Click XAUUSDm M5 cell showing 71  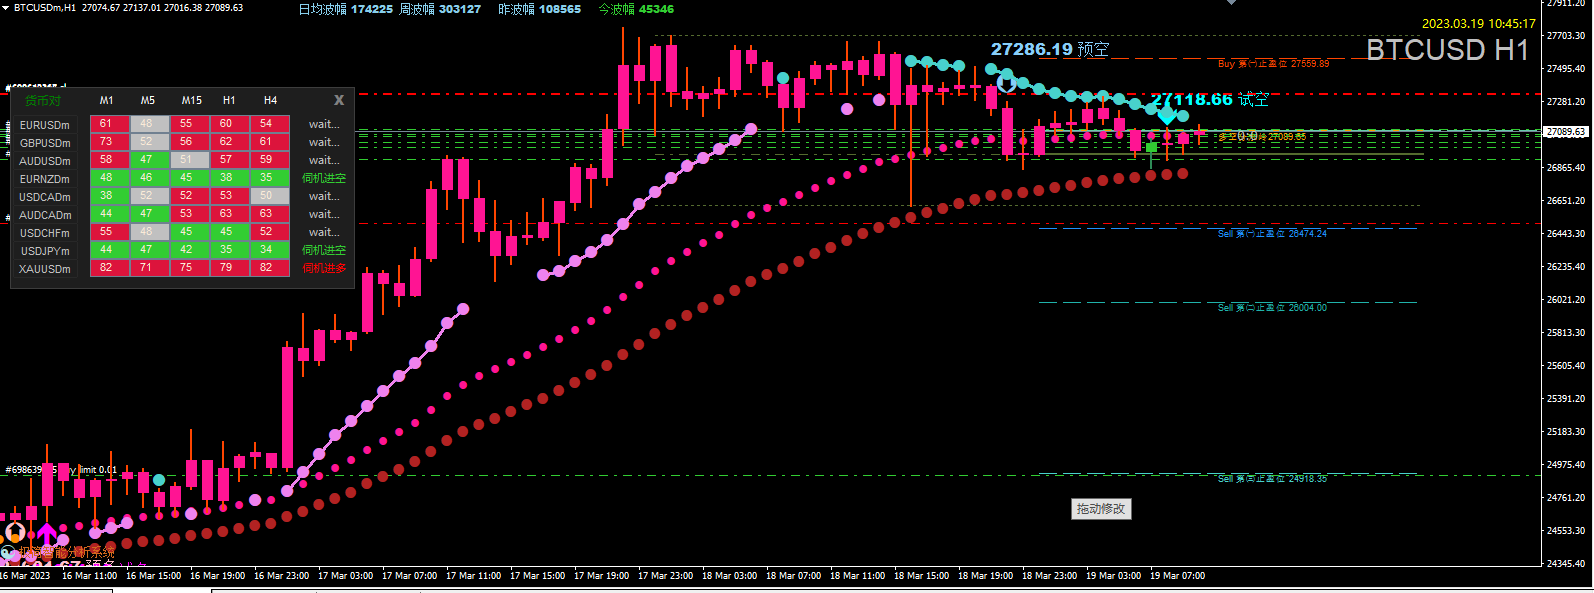click(149, 268)
